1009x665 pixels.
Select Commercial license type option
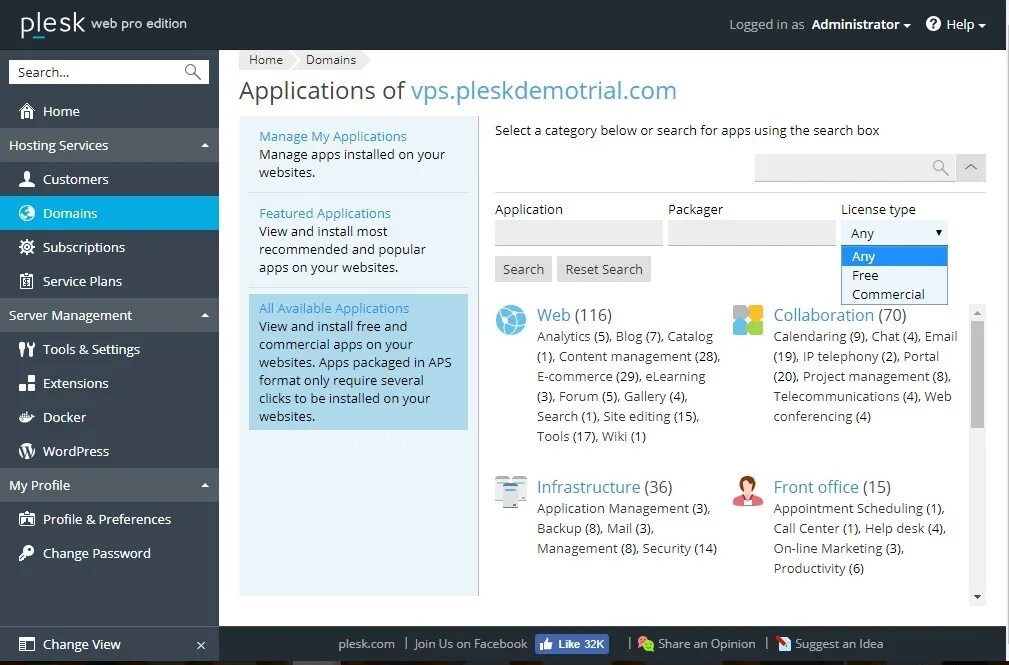click(894, 294)
